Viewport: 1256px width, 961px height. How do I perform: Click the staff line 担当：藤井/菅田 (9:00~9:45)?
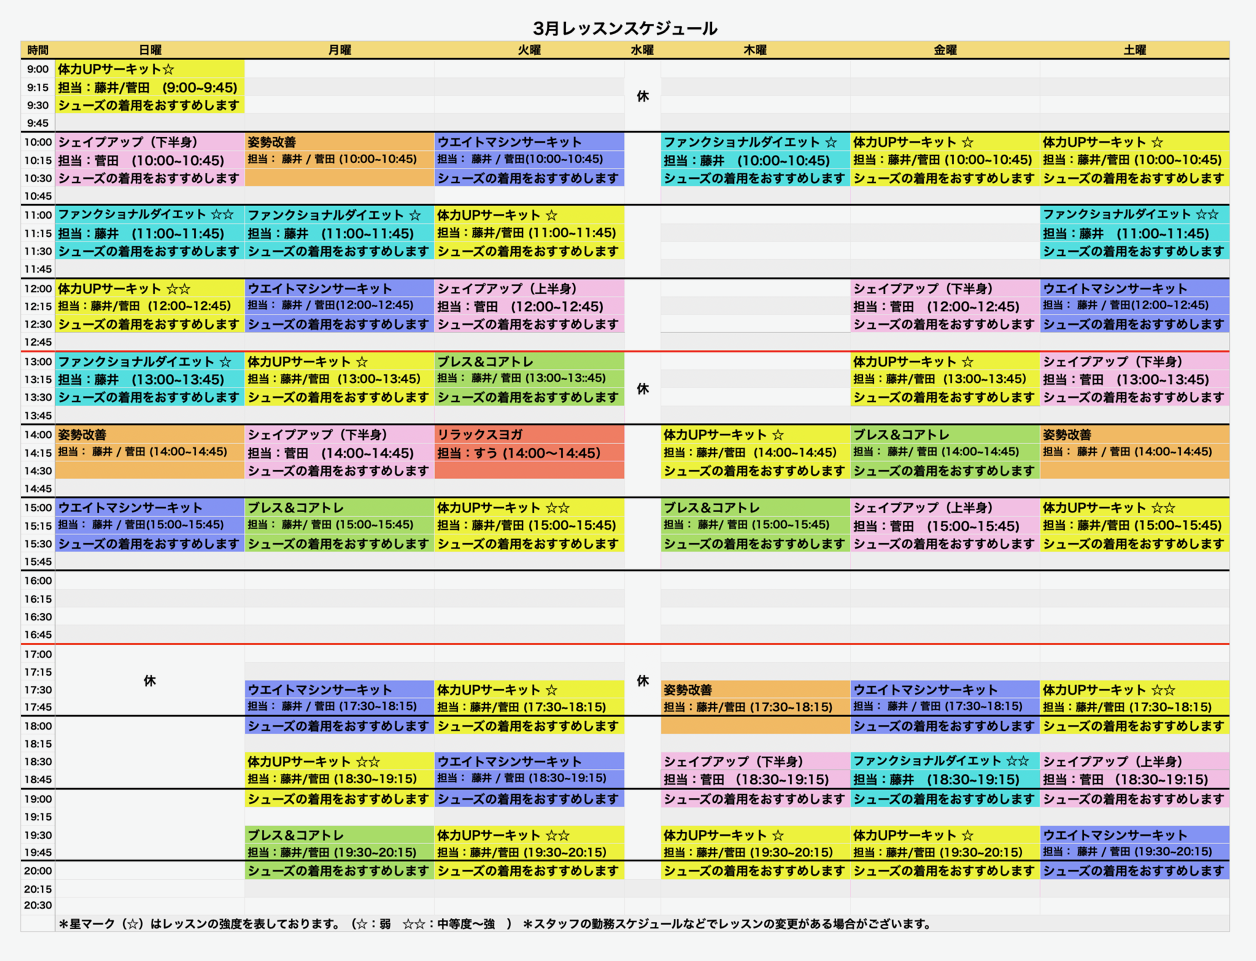pos(148,88)
